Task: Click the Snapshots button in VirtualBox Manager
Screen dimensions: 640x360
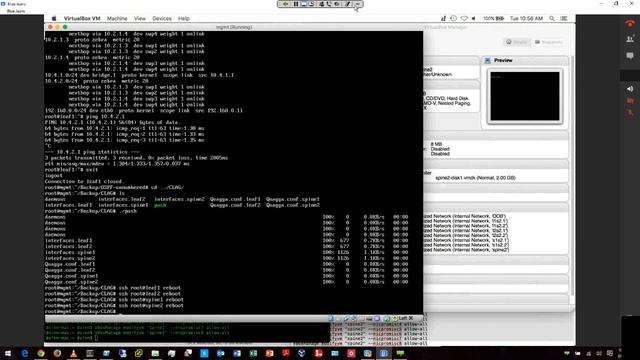Action: [549, 42]
